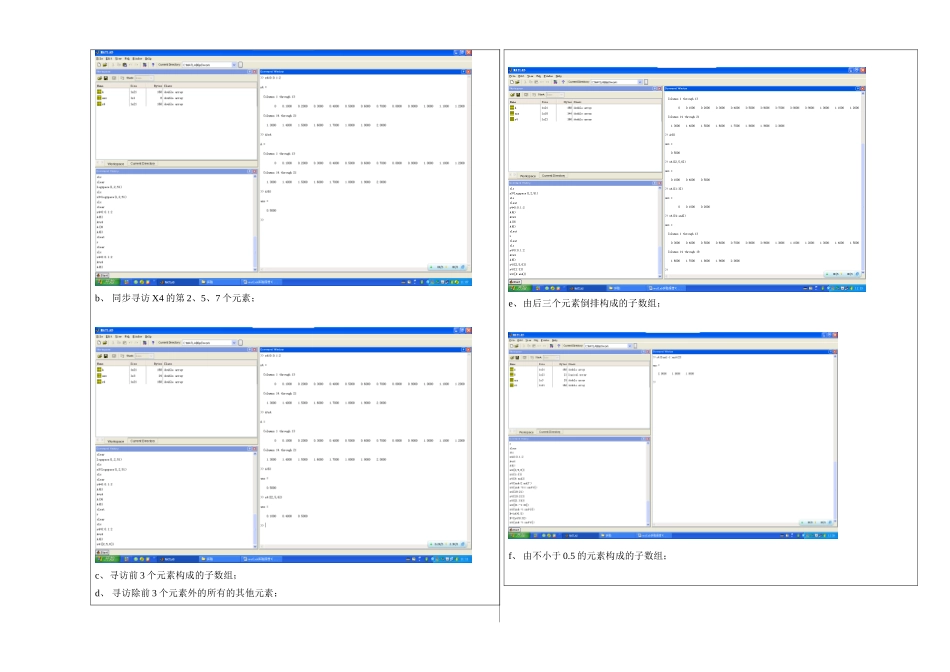Click Open file icon in MATLAB screenshot above caption b
Viewport: 950px width, 672px height.
pos(105,65)
